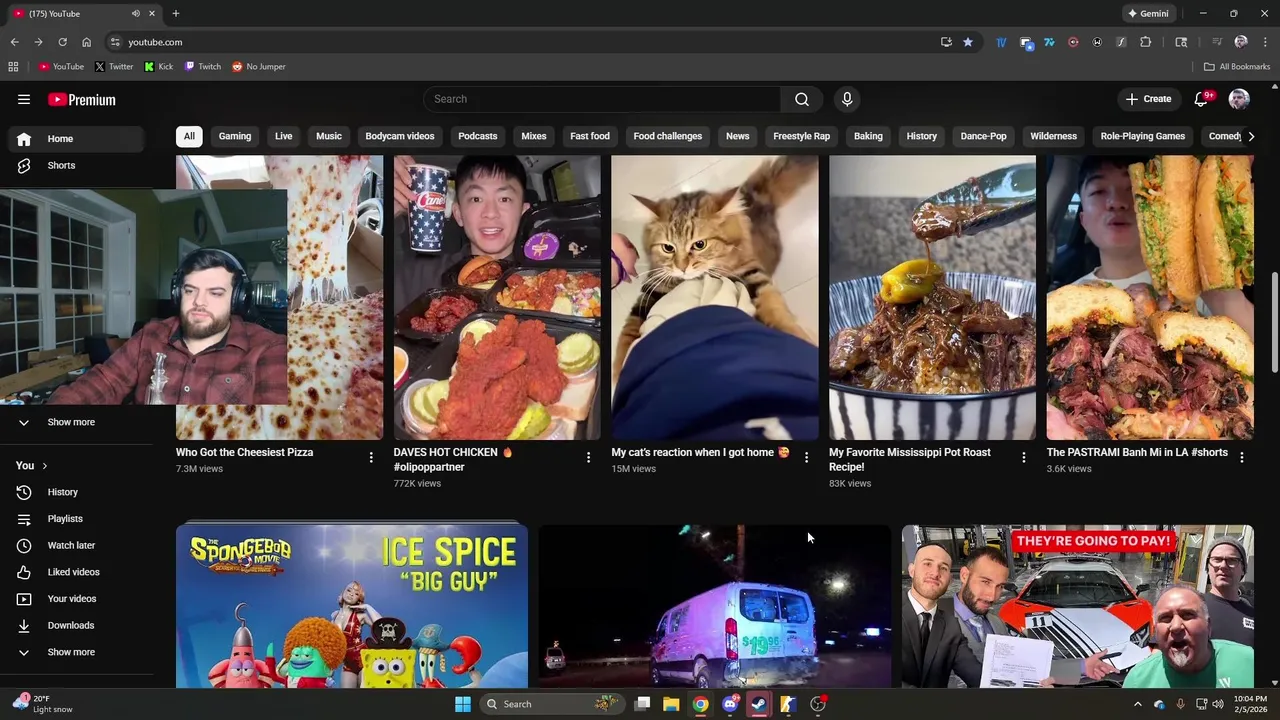
Task: Click the YouTube search input field
Action: pyautogui.click(x=602, y=99)
